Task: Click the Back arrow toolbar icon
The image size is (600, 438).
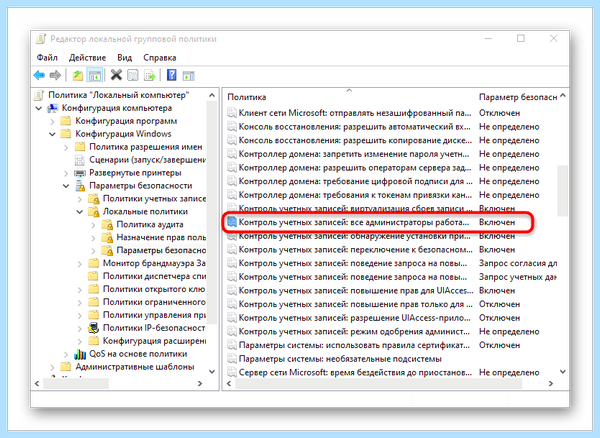Action: point(39,75)
